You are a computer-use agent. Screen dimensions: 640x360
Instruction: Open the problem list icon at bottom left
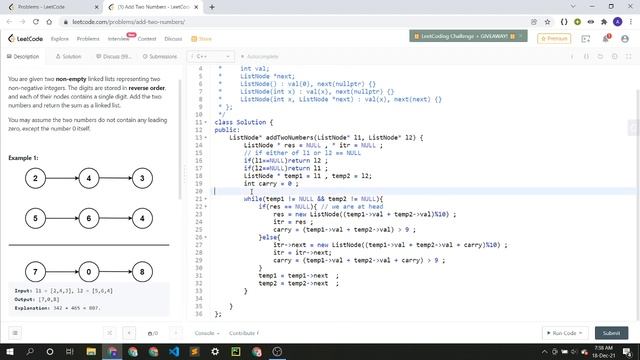click(x=15, y=333)
